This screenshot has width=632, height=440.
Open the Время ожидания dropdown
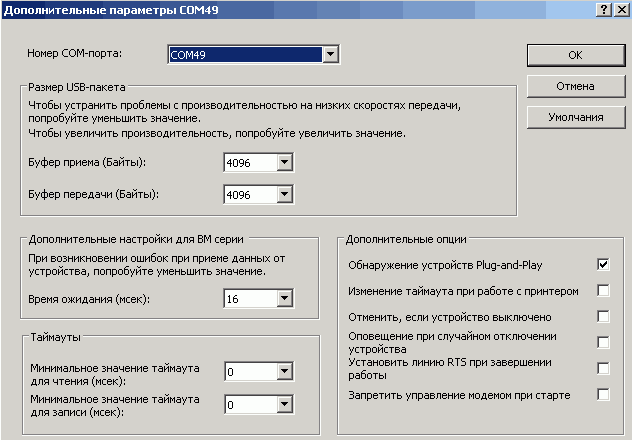pos(284,298)
